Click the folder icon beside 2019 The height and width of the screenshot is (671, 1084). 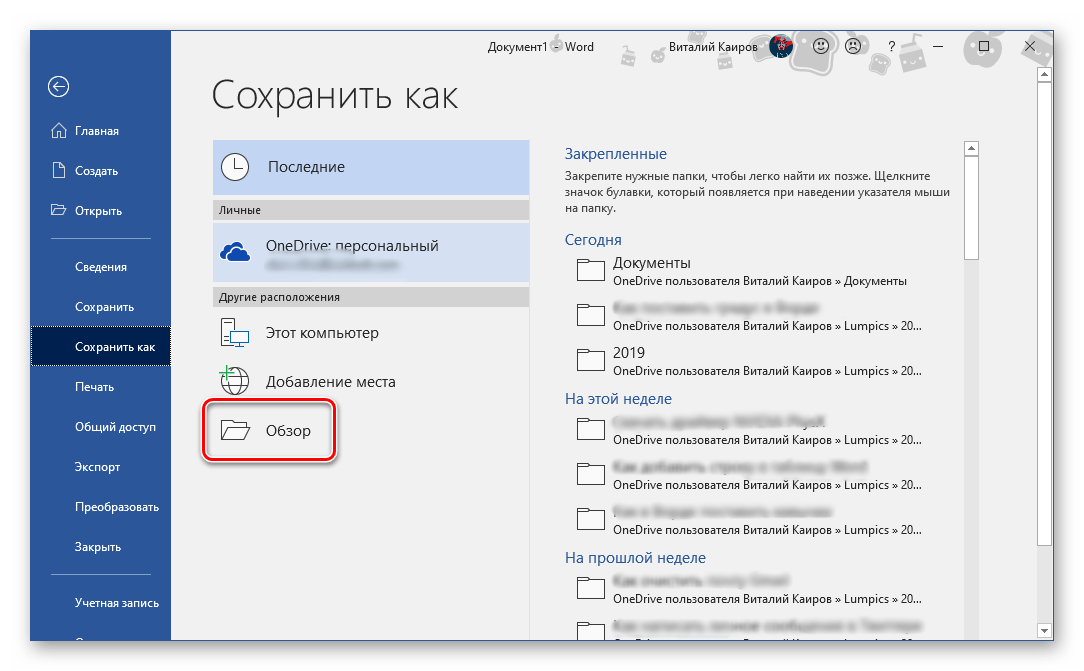click(591, 359)
